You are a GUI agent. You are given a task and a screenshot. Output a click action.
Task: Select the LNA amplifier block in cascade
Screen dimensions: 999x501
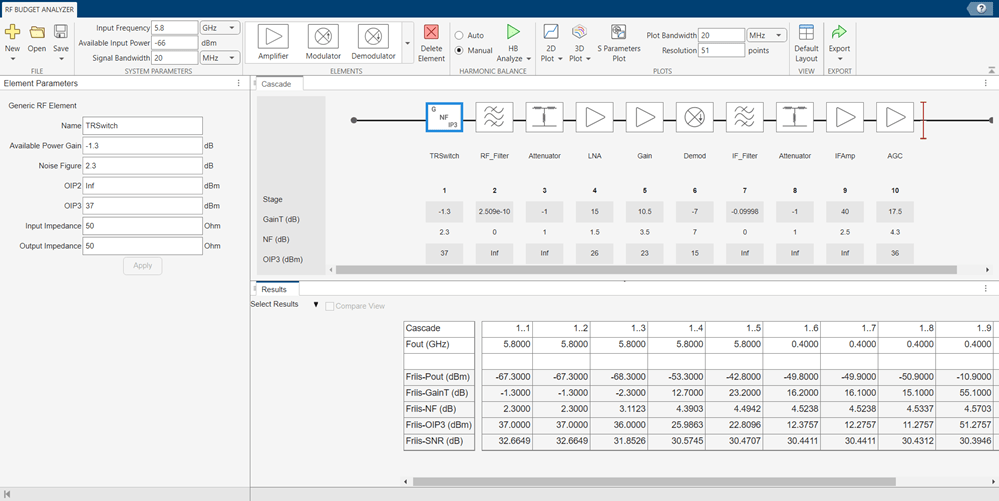tap(594, 118)
